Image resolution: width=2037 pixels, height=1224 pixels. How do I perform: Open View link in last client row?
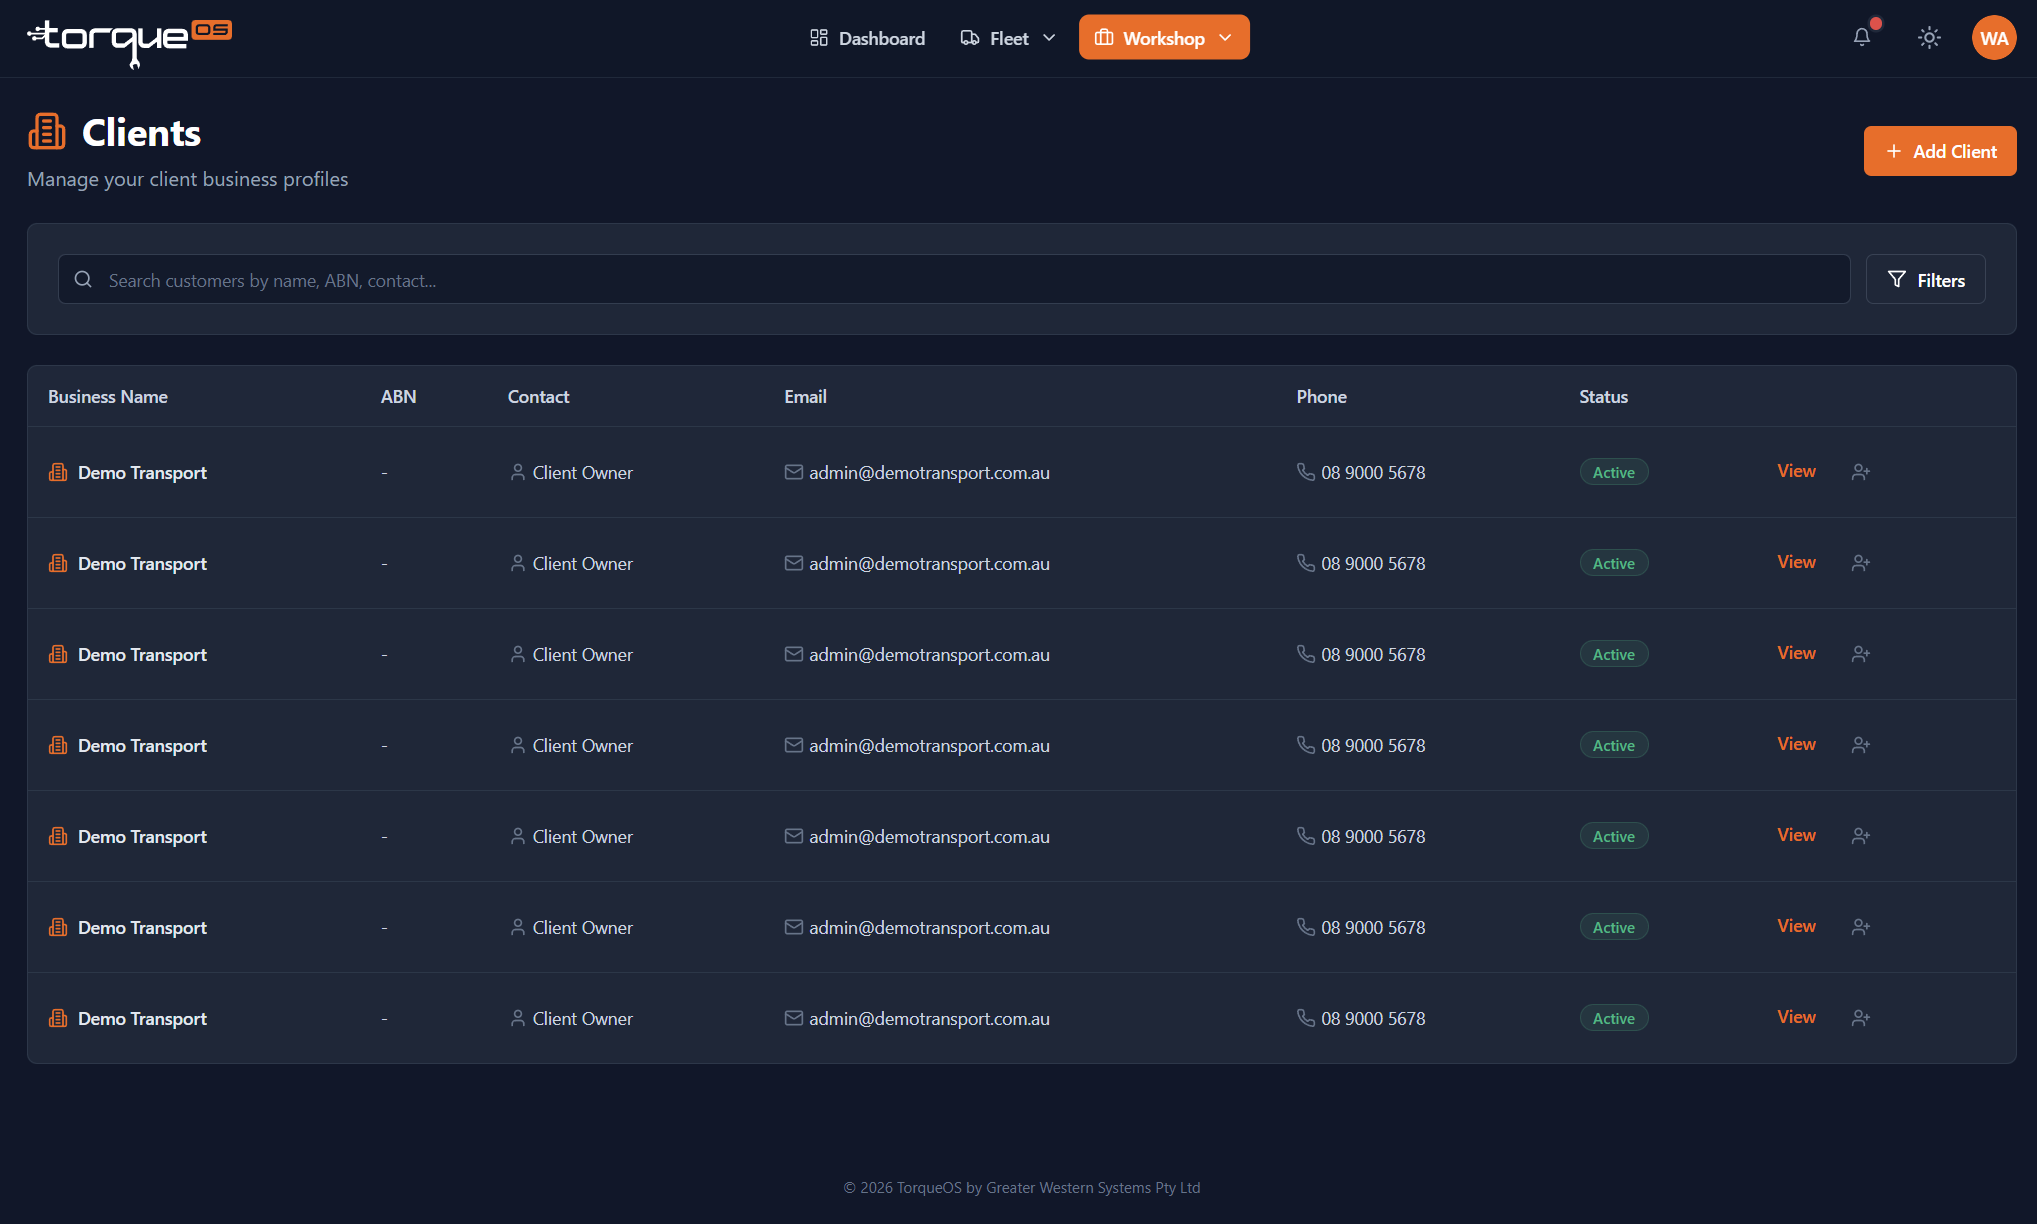coord(1796,1017)
